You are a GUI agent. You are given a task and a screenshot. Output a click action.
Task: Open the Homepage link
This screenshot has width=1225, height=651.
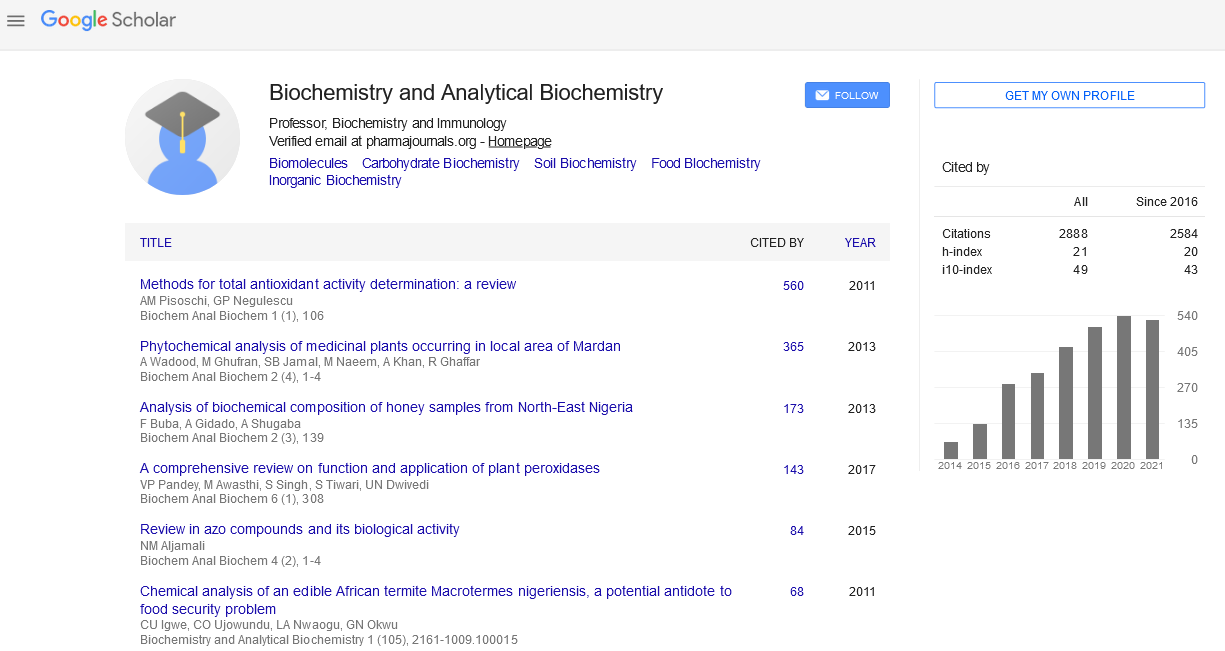pyautogui.click(x=519, y=142)
